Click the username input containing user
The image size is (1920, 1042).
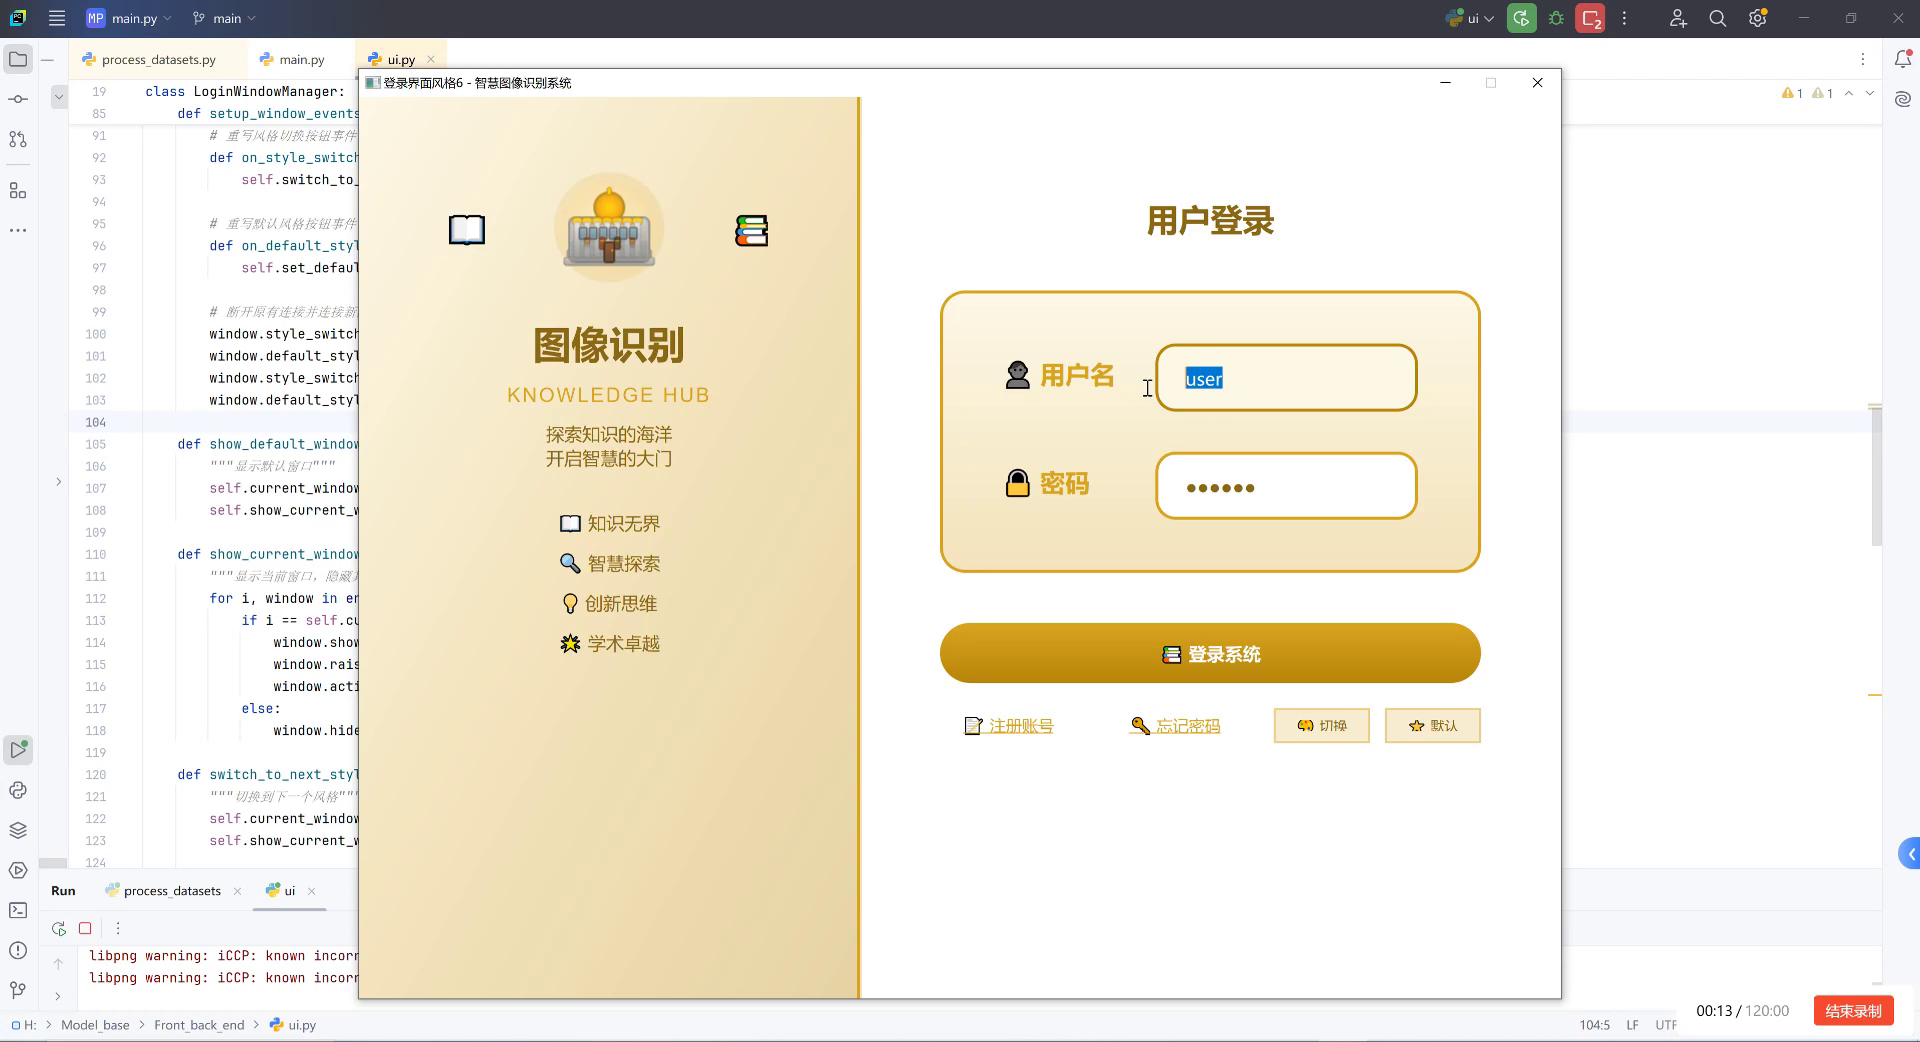click(x=1285, y=378)
